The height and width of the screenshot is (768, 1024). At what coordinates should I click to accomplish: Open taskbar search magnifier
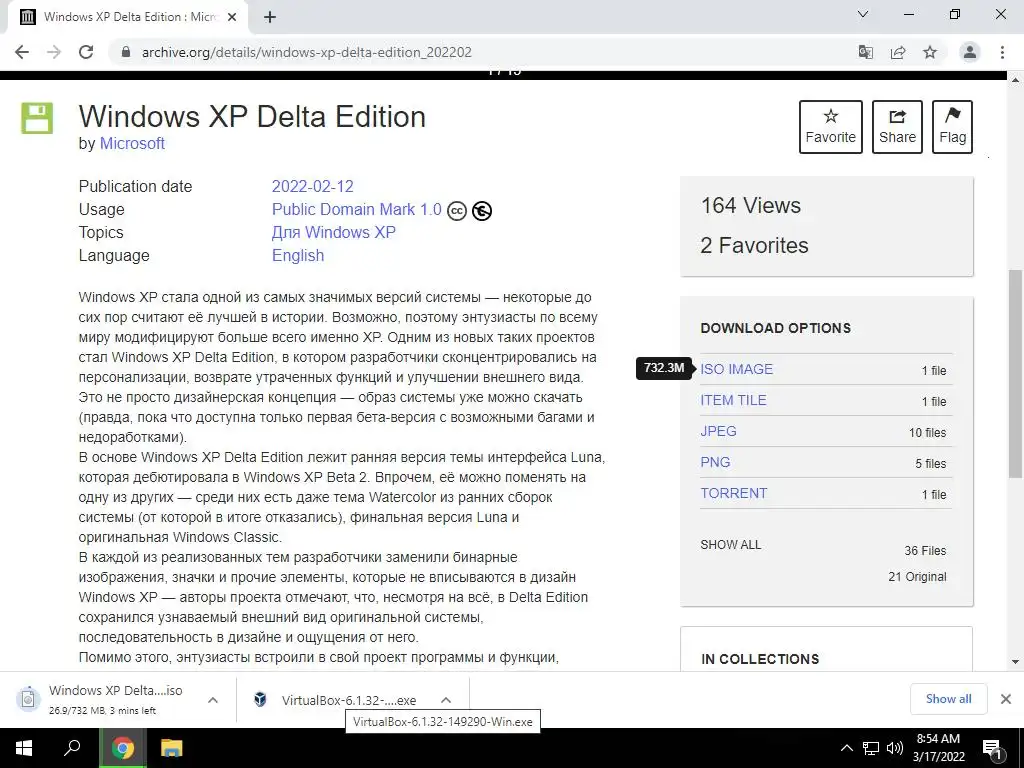tap(72, 748)
